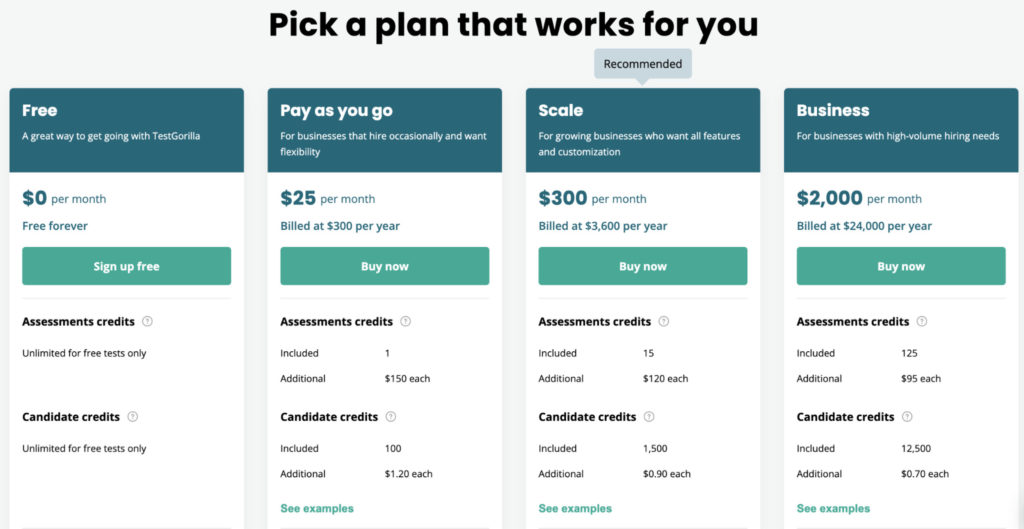Click Candidate credits help icon in Scale plan
Viewport: 1024px width, 529px height.
pos(649,417)
